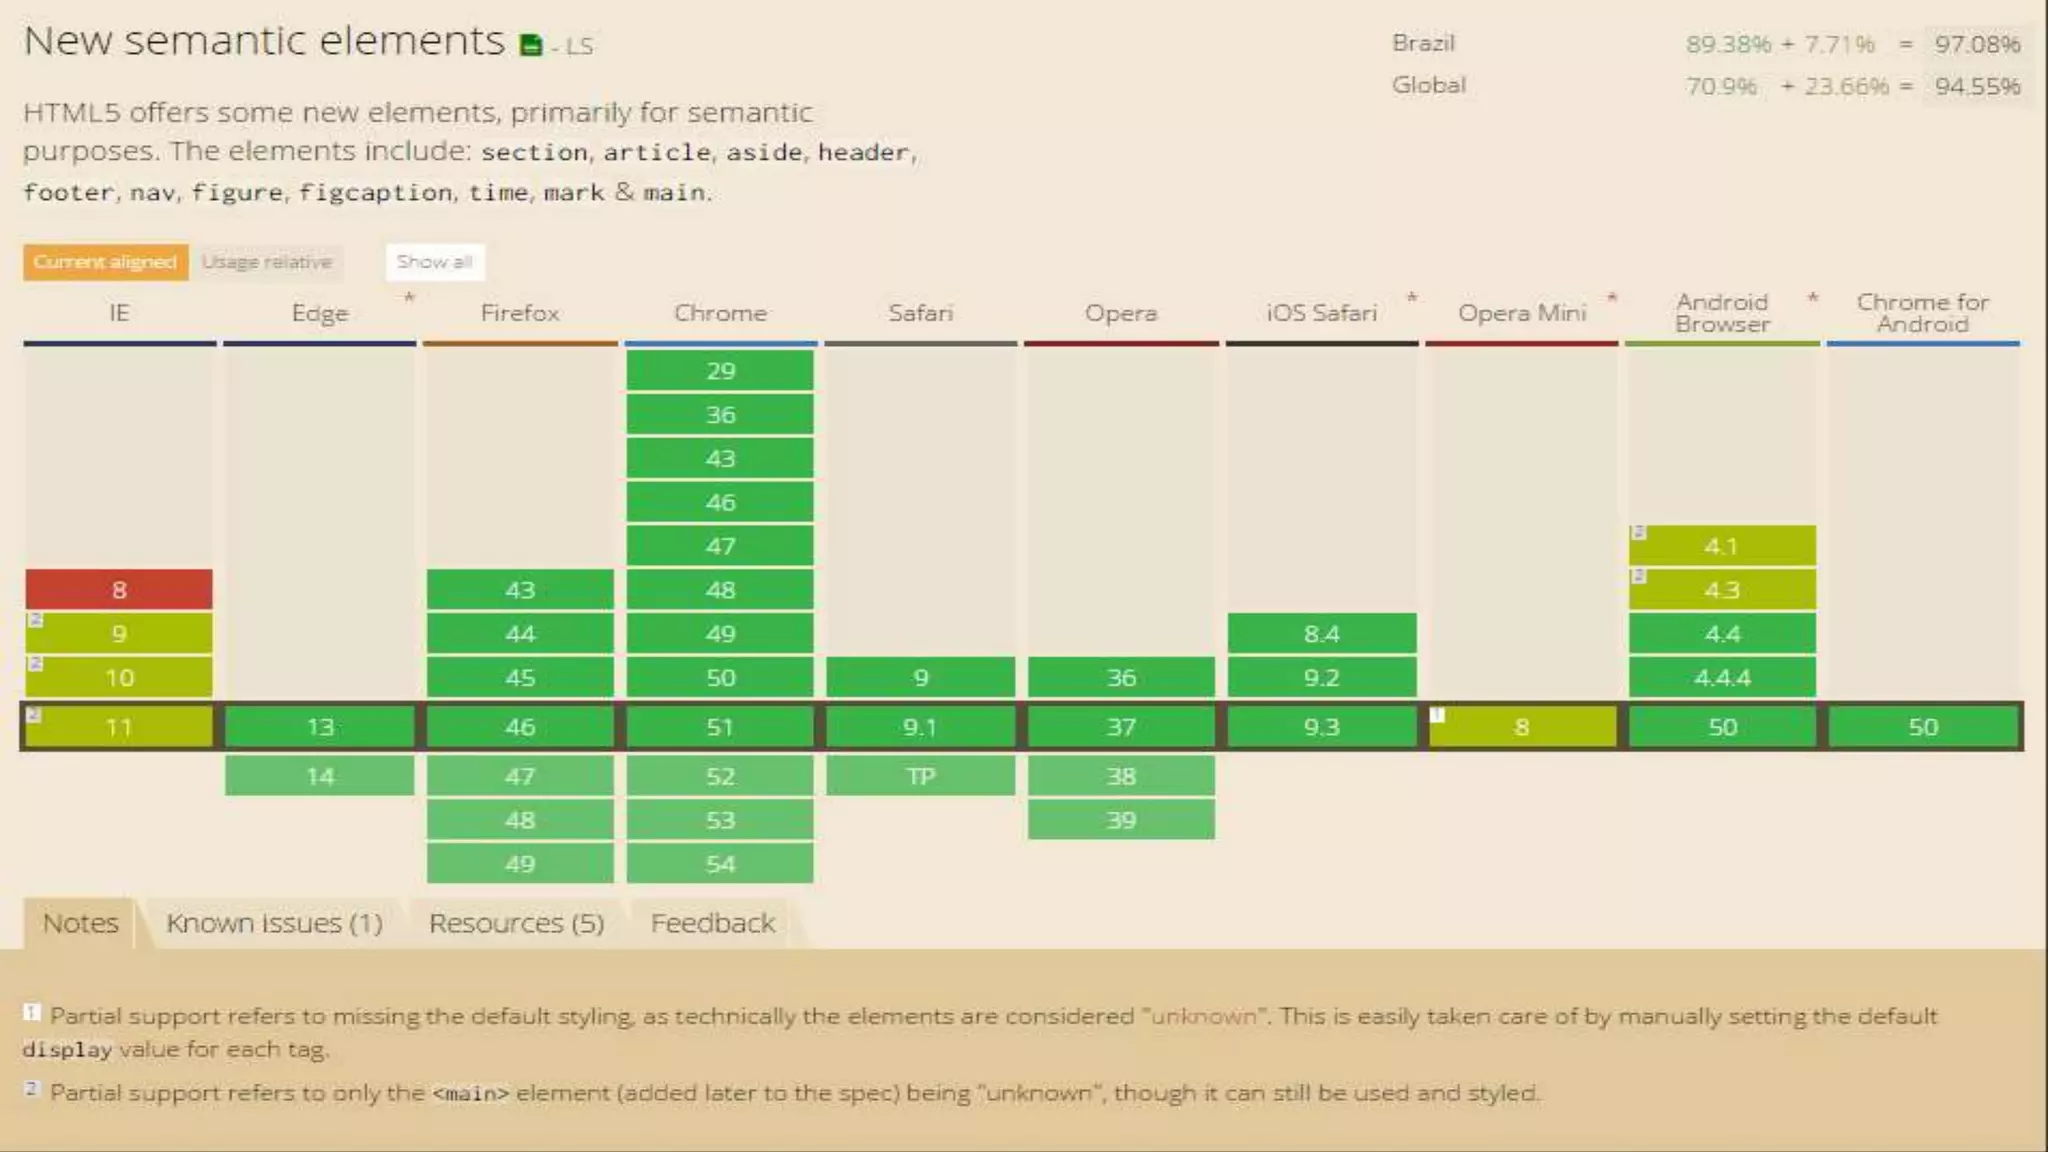Click the LS spec status link
The image size is (2048, 1152).
coord(578,46)
